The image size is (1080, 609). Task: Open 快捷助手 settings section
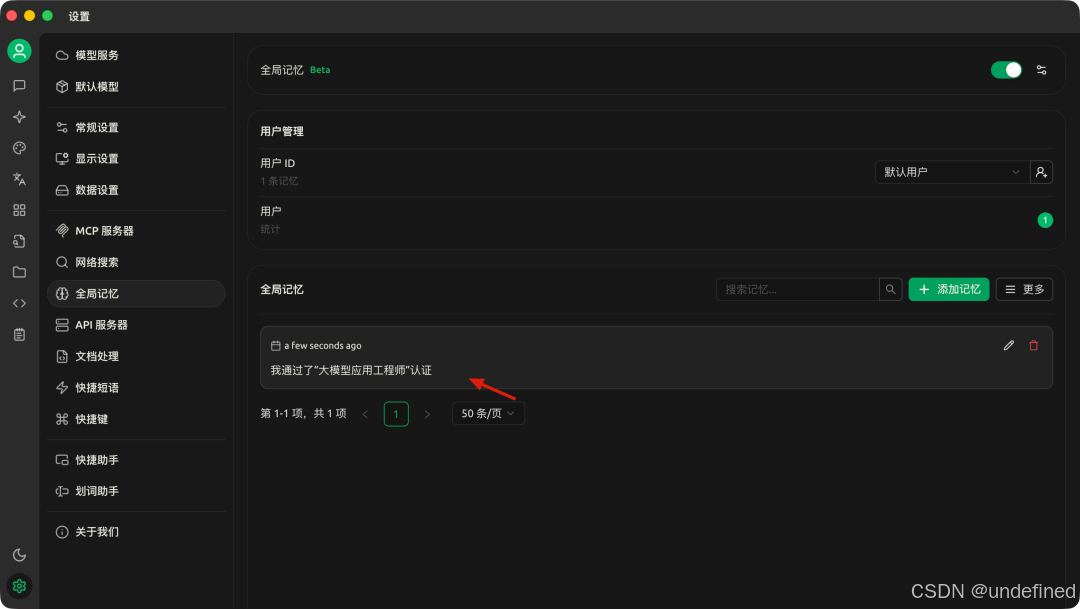(x=136, y=460)
